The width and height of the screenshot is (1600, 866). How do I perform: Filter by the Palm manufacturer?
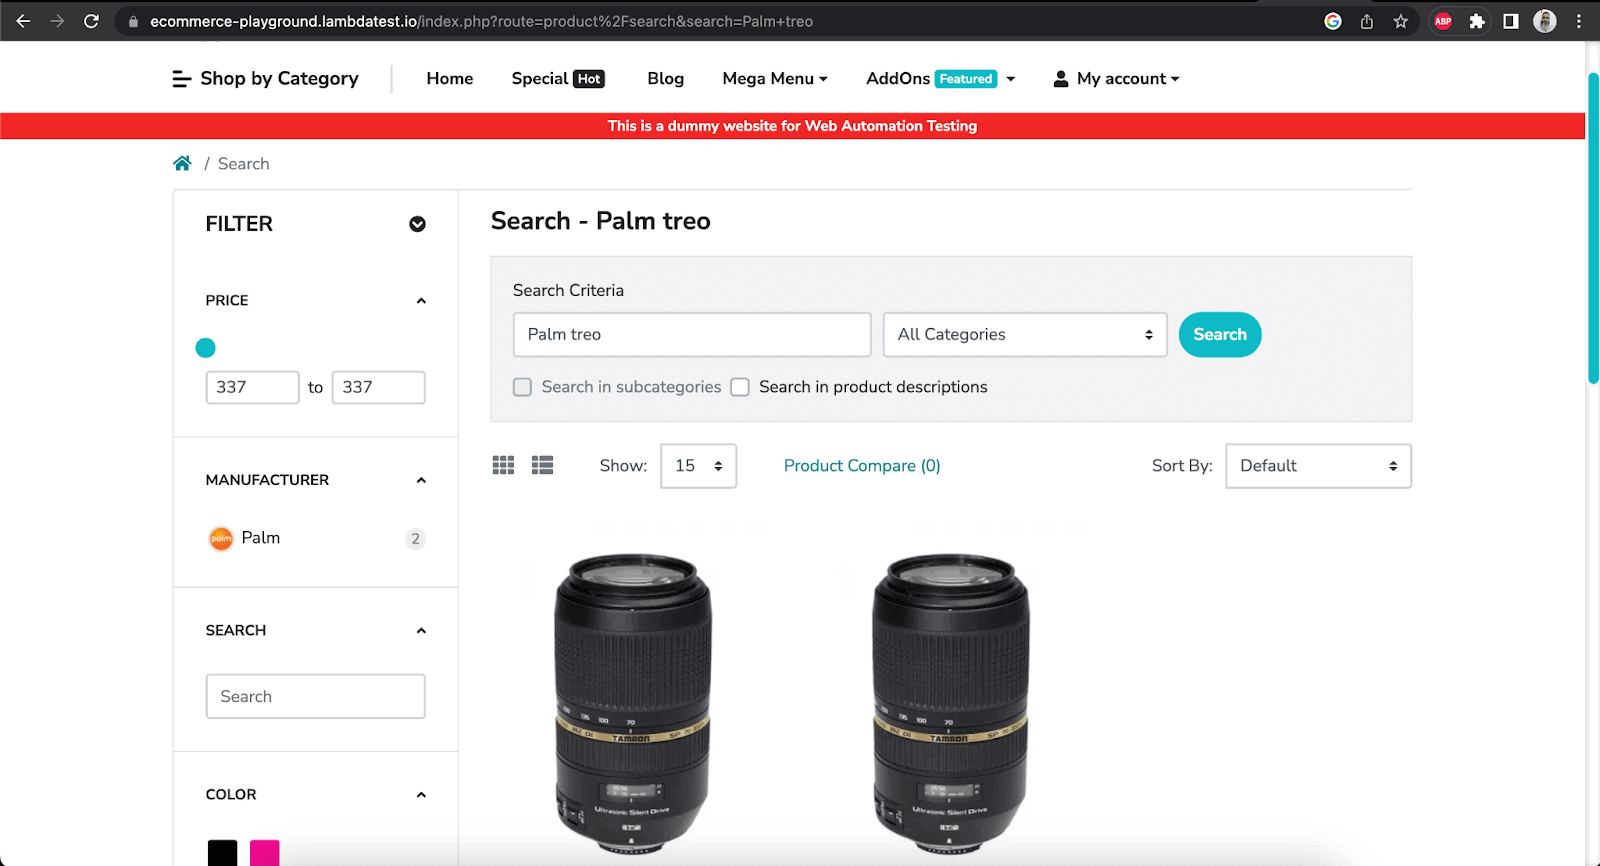[261, 538]
